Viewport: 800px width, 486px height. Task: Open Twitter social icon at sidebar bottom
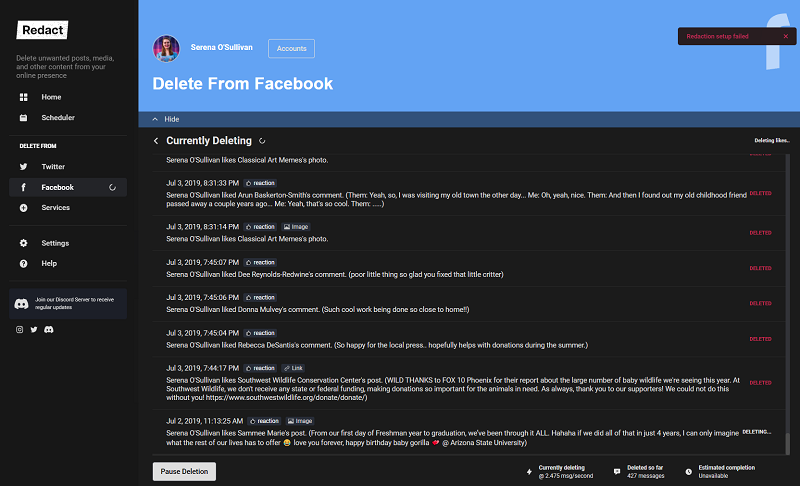[x=34, y=329]
